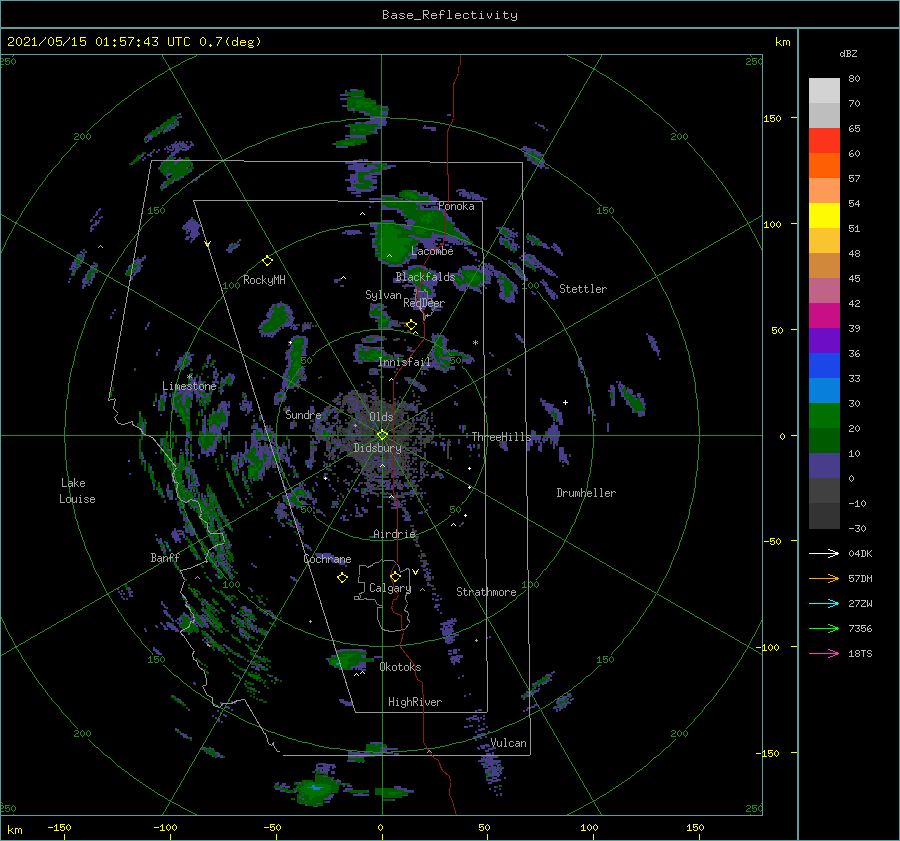Screen dimensions: 900x841
Task: Select the yellow diamond marker below RedDeer
Action: (x=412, y=325)
